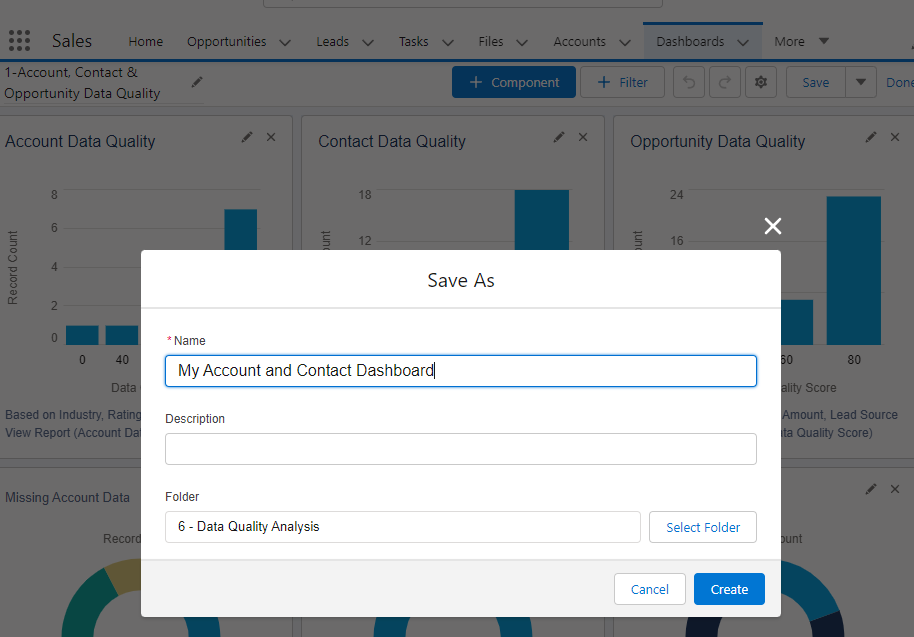Edit the Contact Data Quality component
The width and height of the screenshot is (914, 637).
point(559,137)
